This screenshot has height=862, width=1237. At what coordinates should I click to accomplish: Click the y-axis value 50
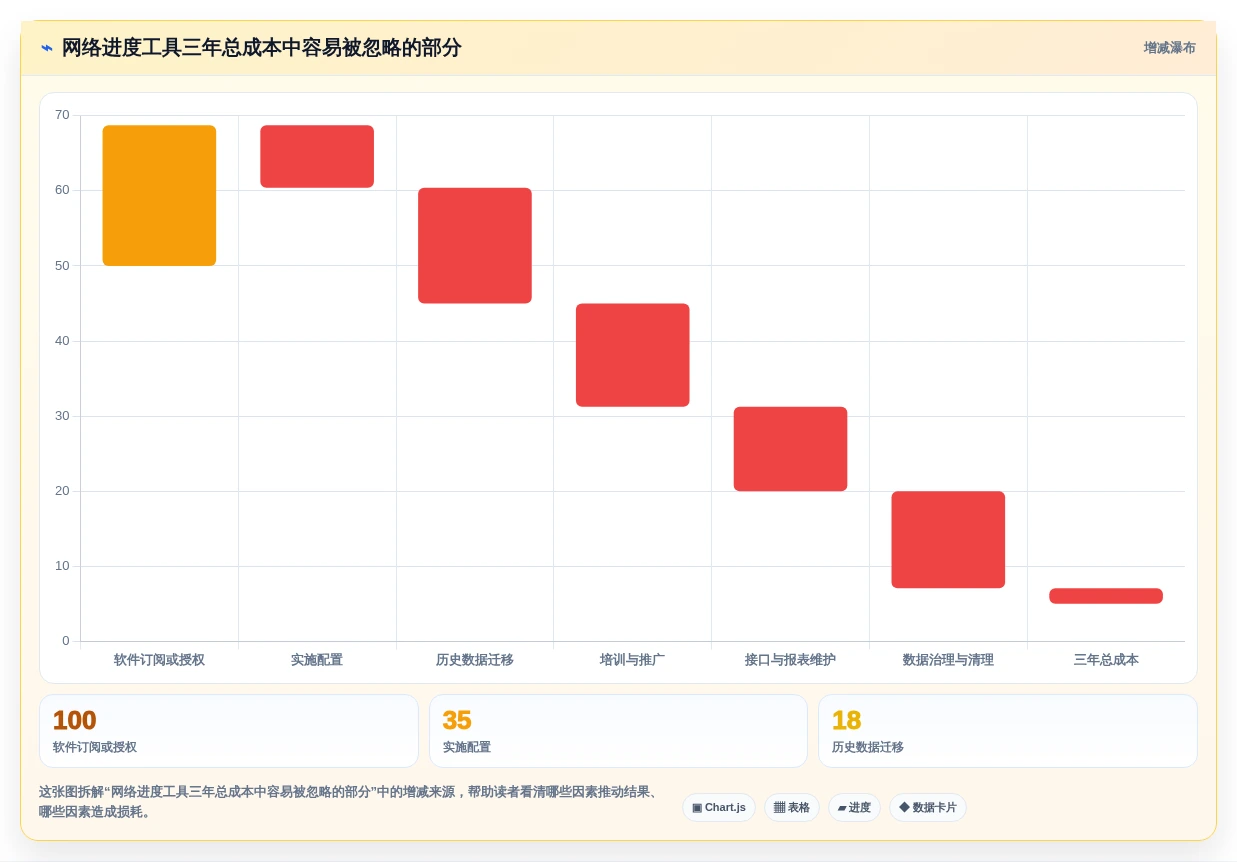(62, 266)
